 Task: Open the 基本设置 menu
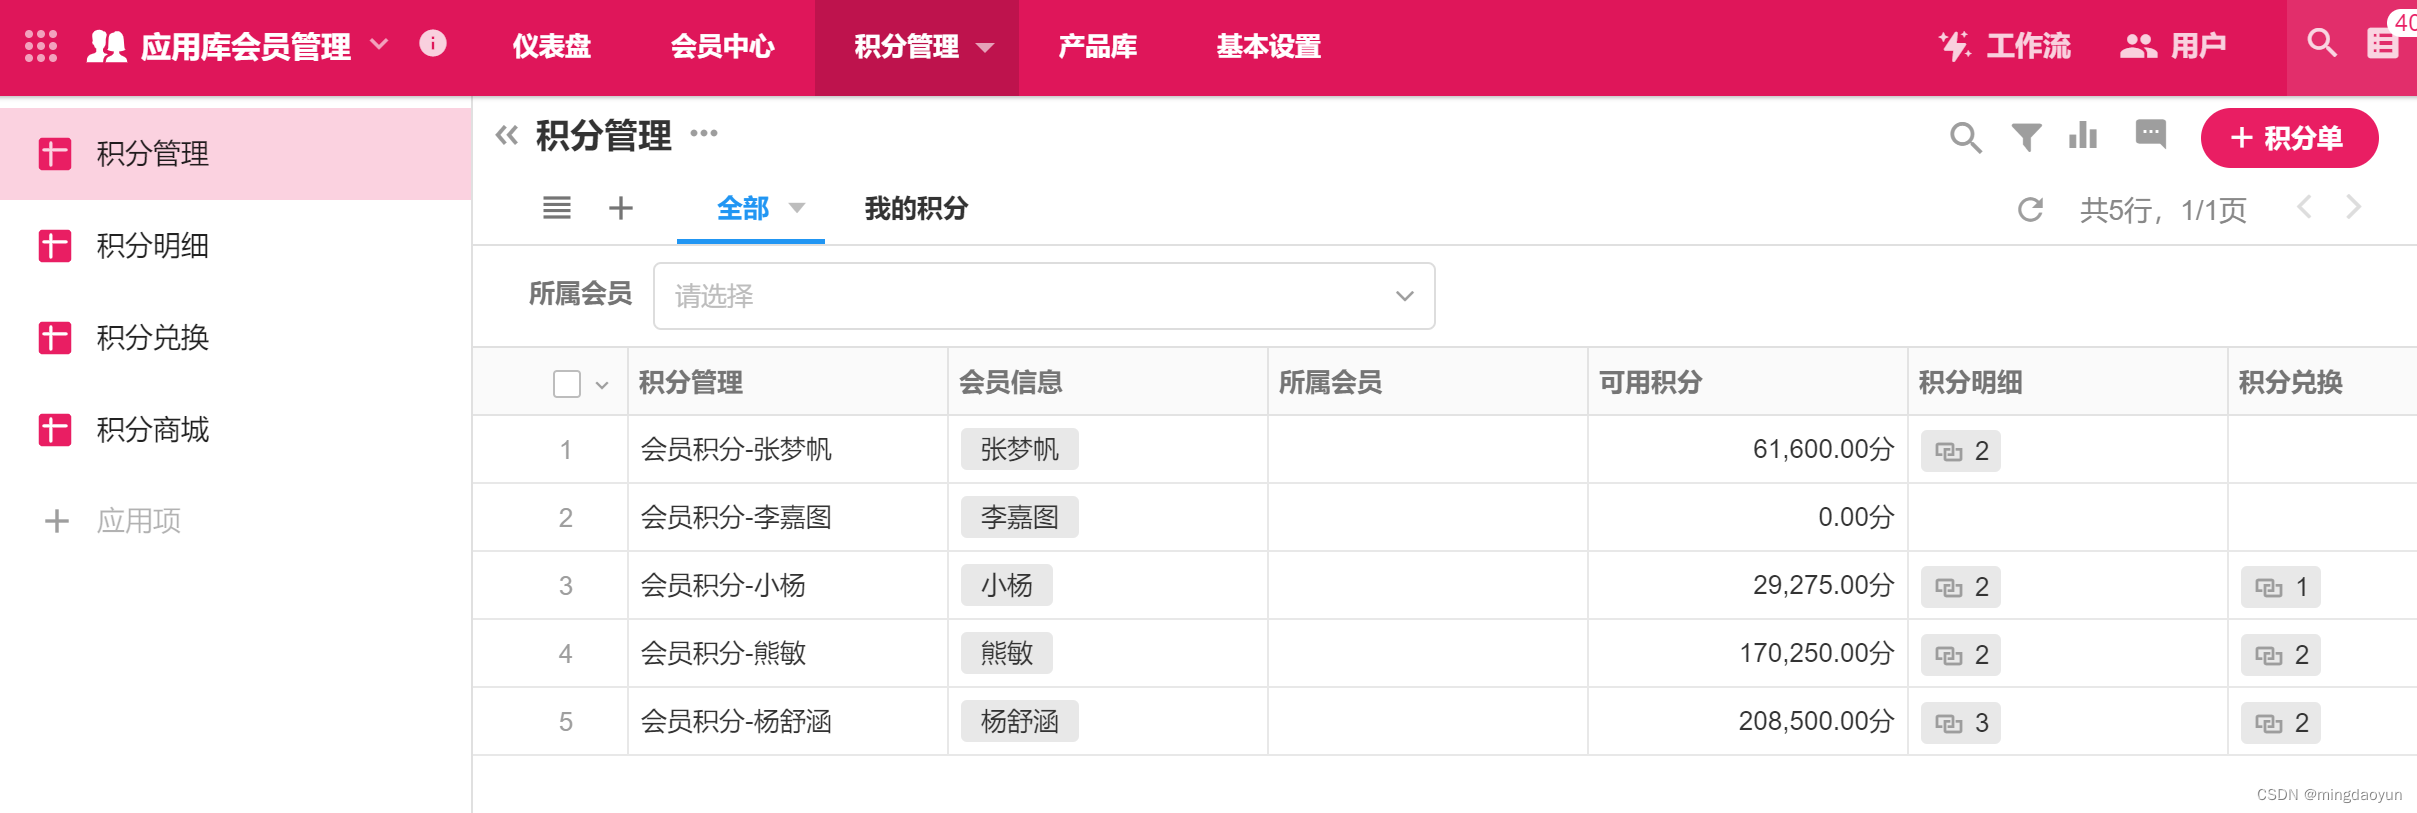1268,46
